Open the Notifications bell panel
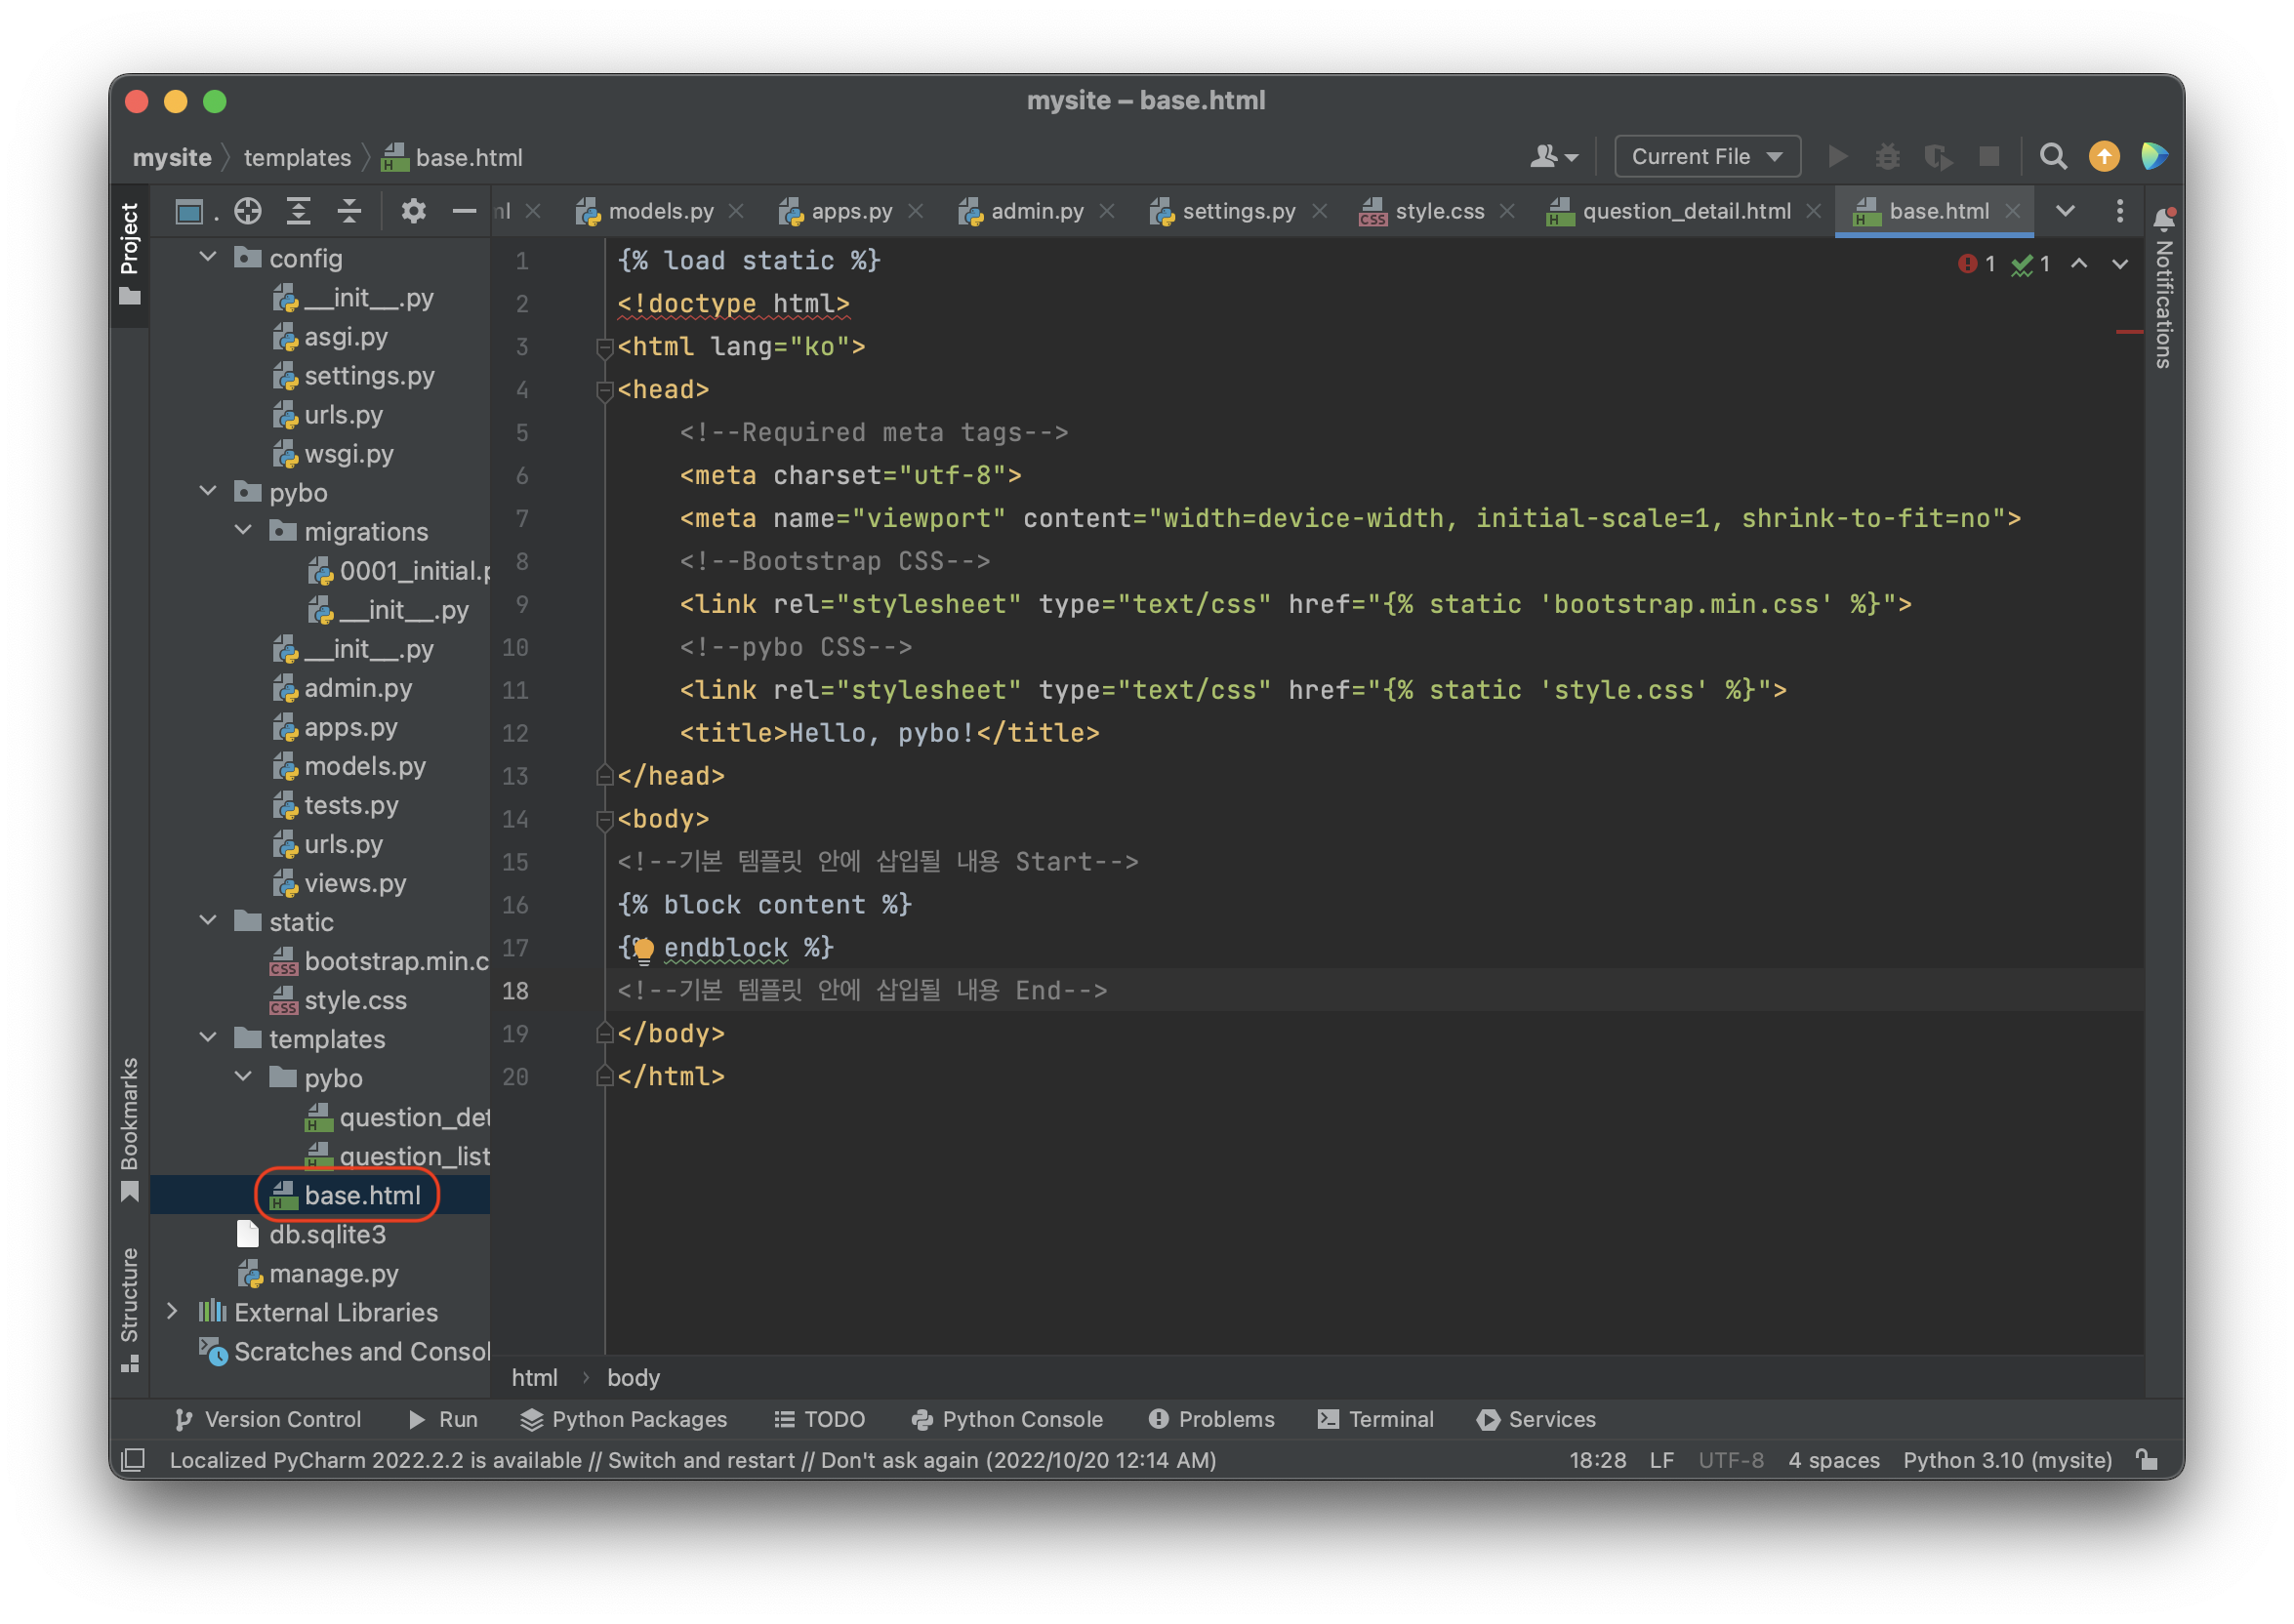2294x1624 pixels. click(2164, 218)
